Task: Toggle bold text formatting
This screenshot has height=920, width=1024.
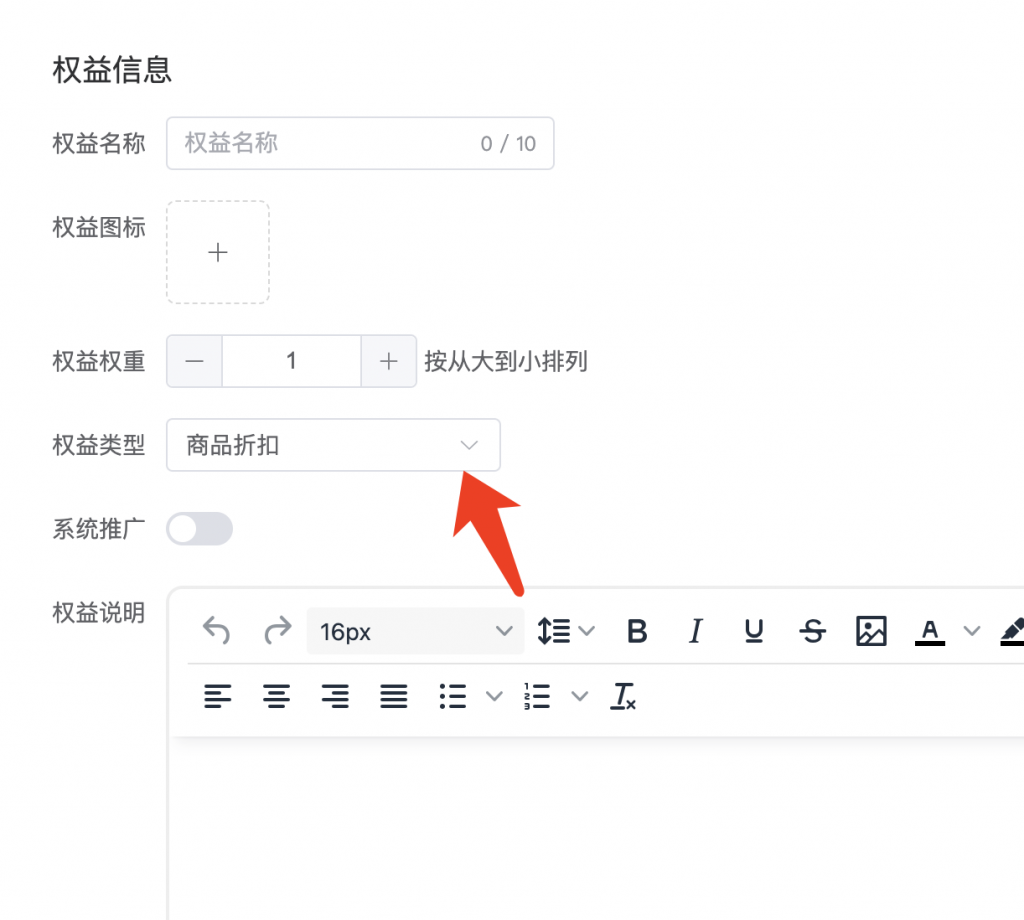Action: pos(637,631)
